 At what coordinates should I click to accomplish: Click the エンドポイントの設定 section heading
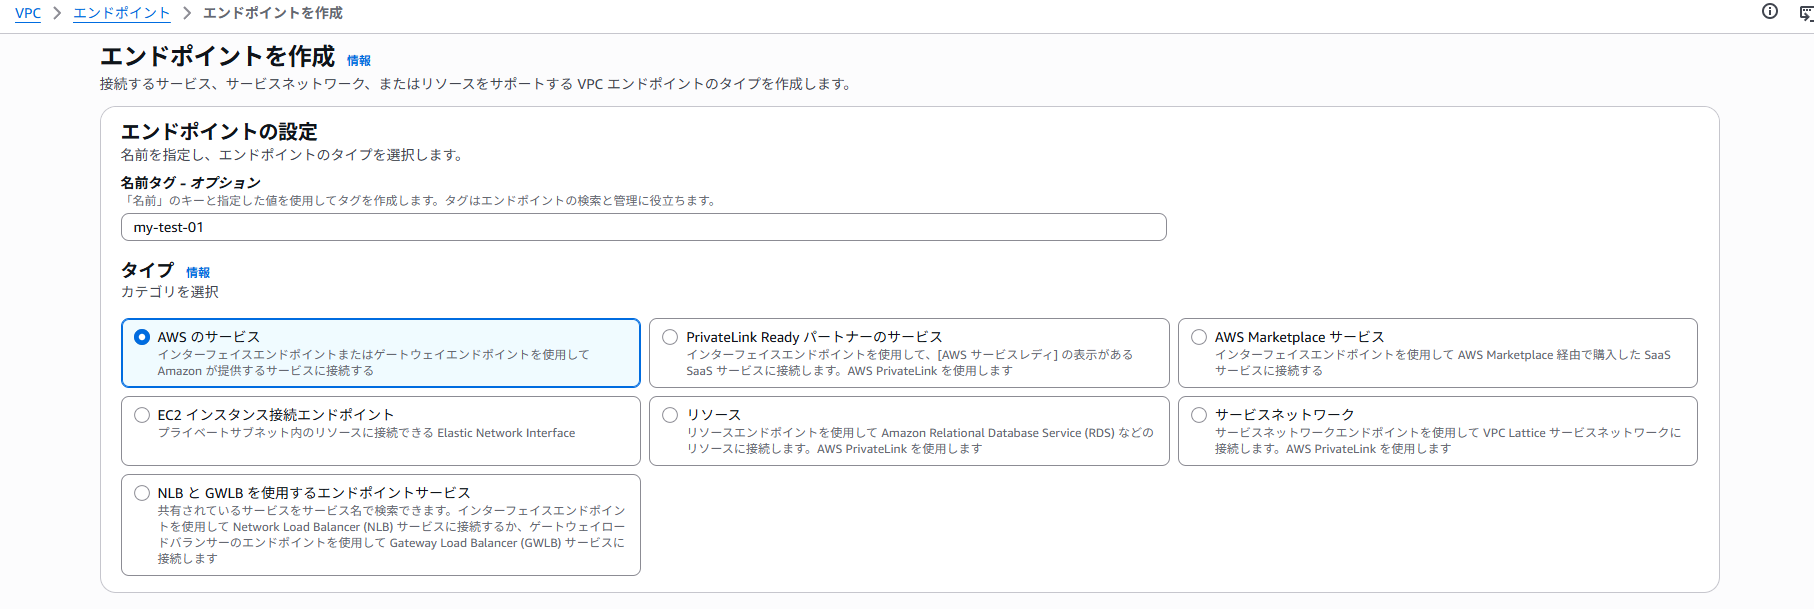pyautogui.click(x=219, y=132)
